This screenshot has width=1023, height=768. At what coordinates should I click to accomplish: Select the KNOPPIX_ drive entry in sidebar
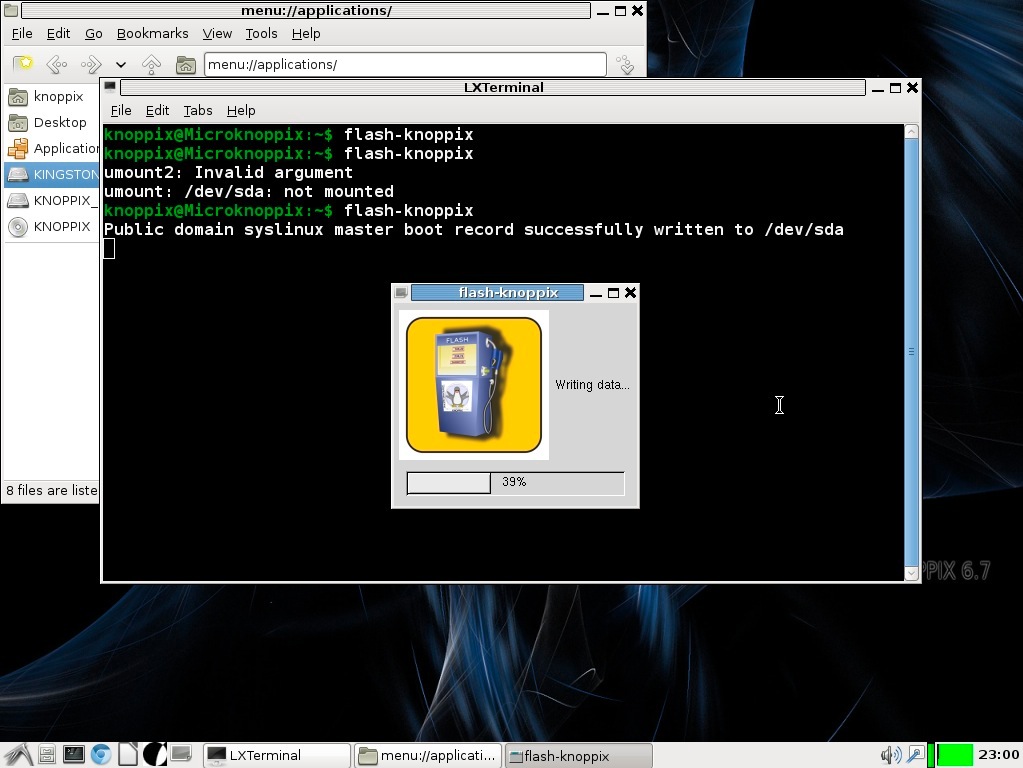point(52,200)
